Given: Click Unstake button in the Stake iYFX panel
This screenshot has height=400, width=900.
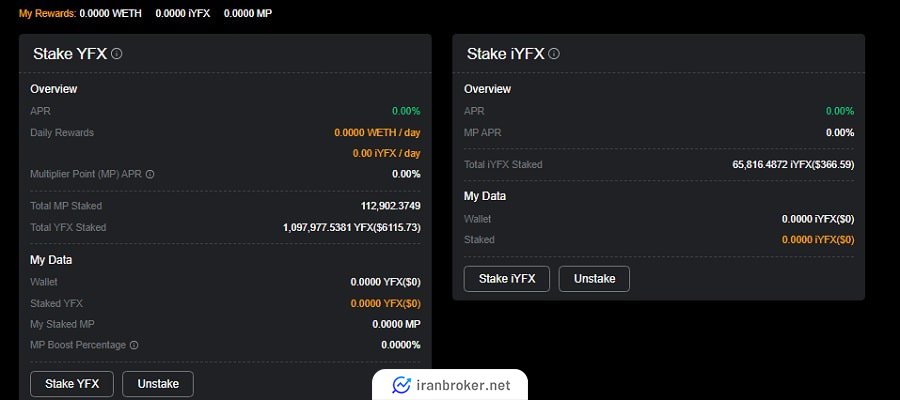Looking at the screenshot, I should tap(594, 279).
